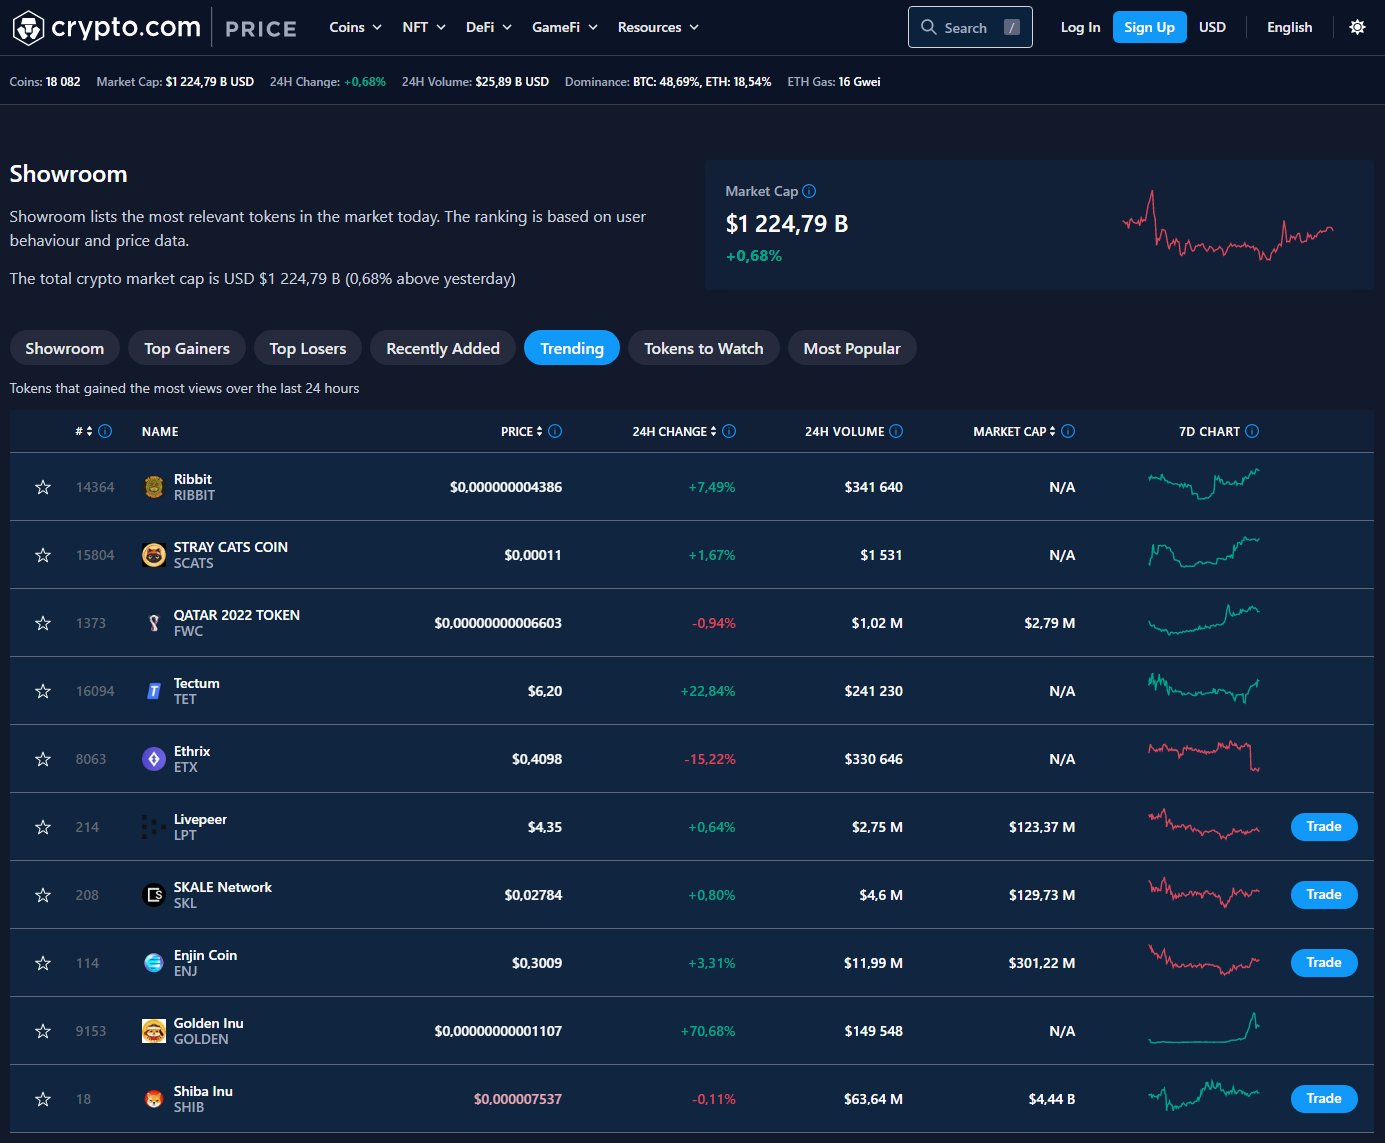Toggle the star next to Livepeer

(42, 826)
